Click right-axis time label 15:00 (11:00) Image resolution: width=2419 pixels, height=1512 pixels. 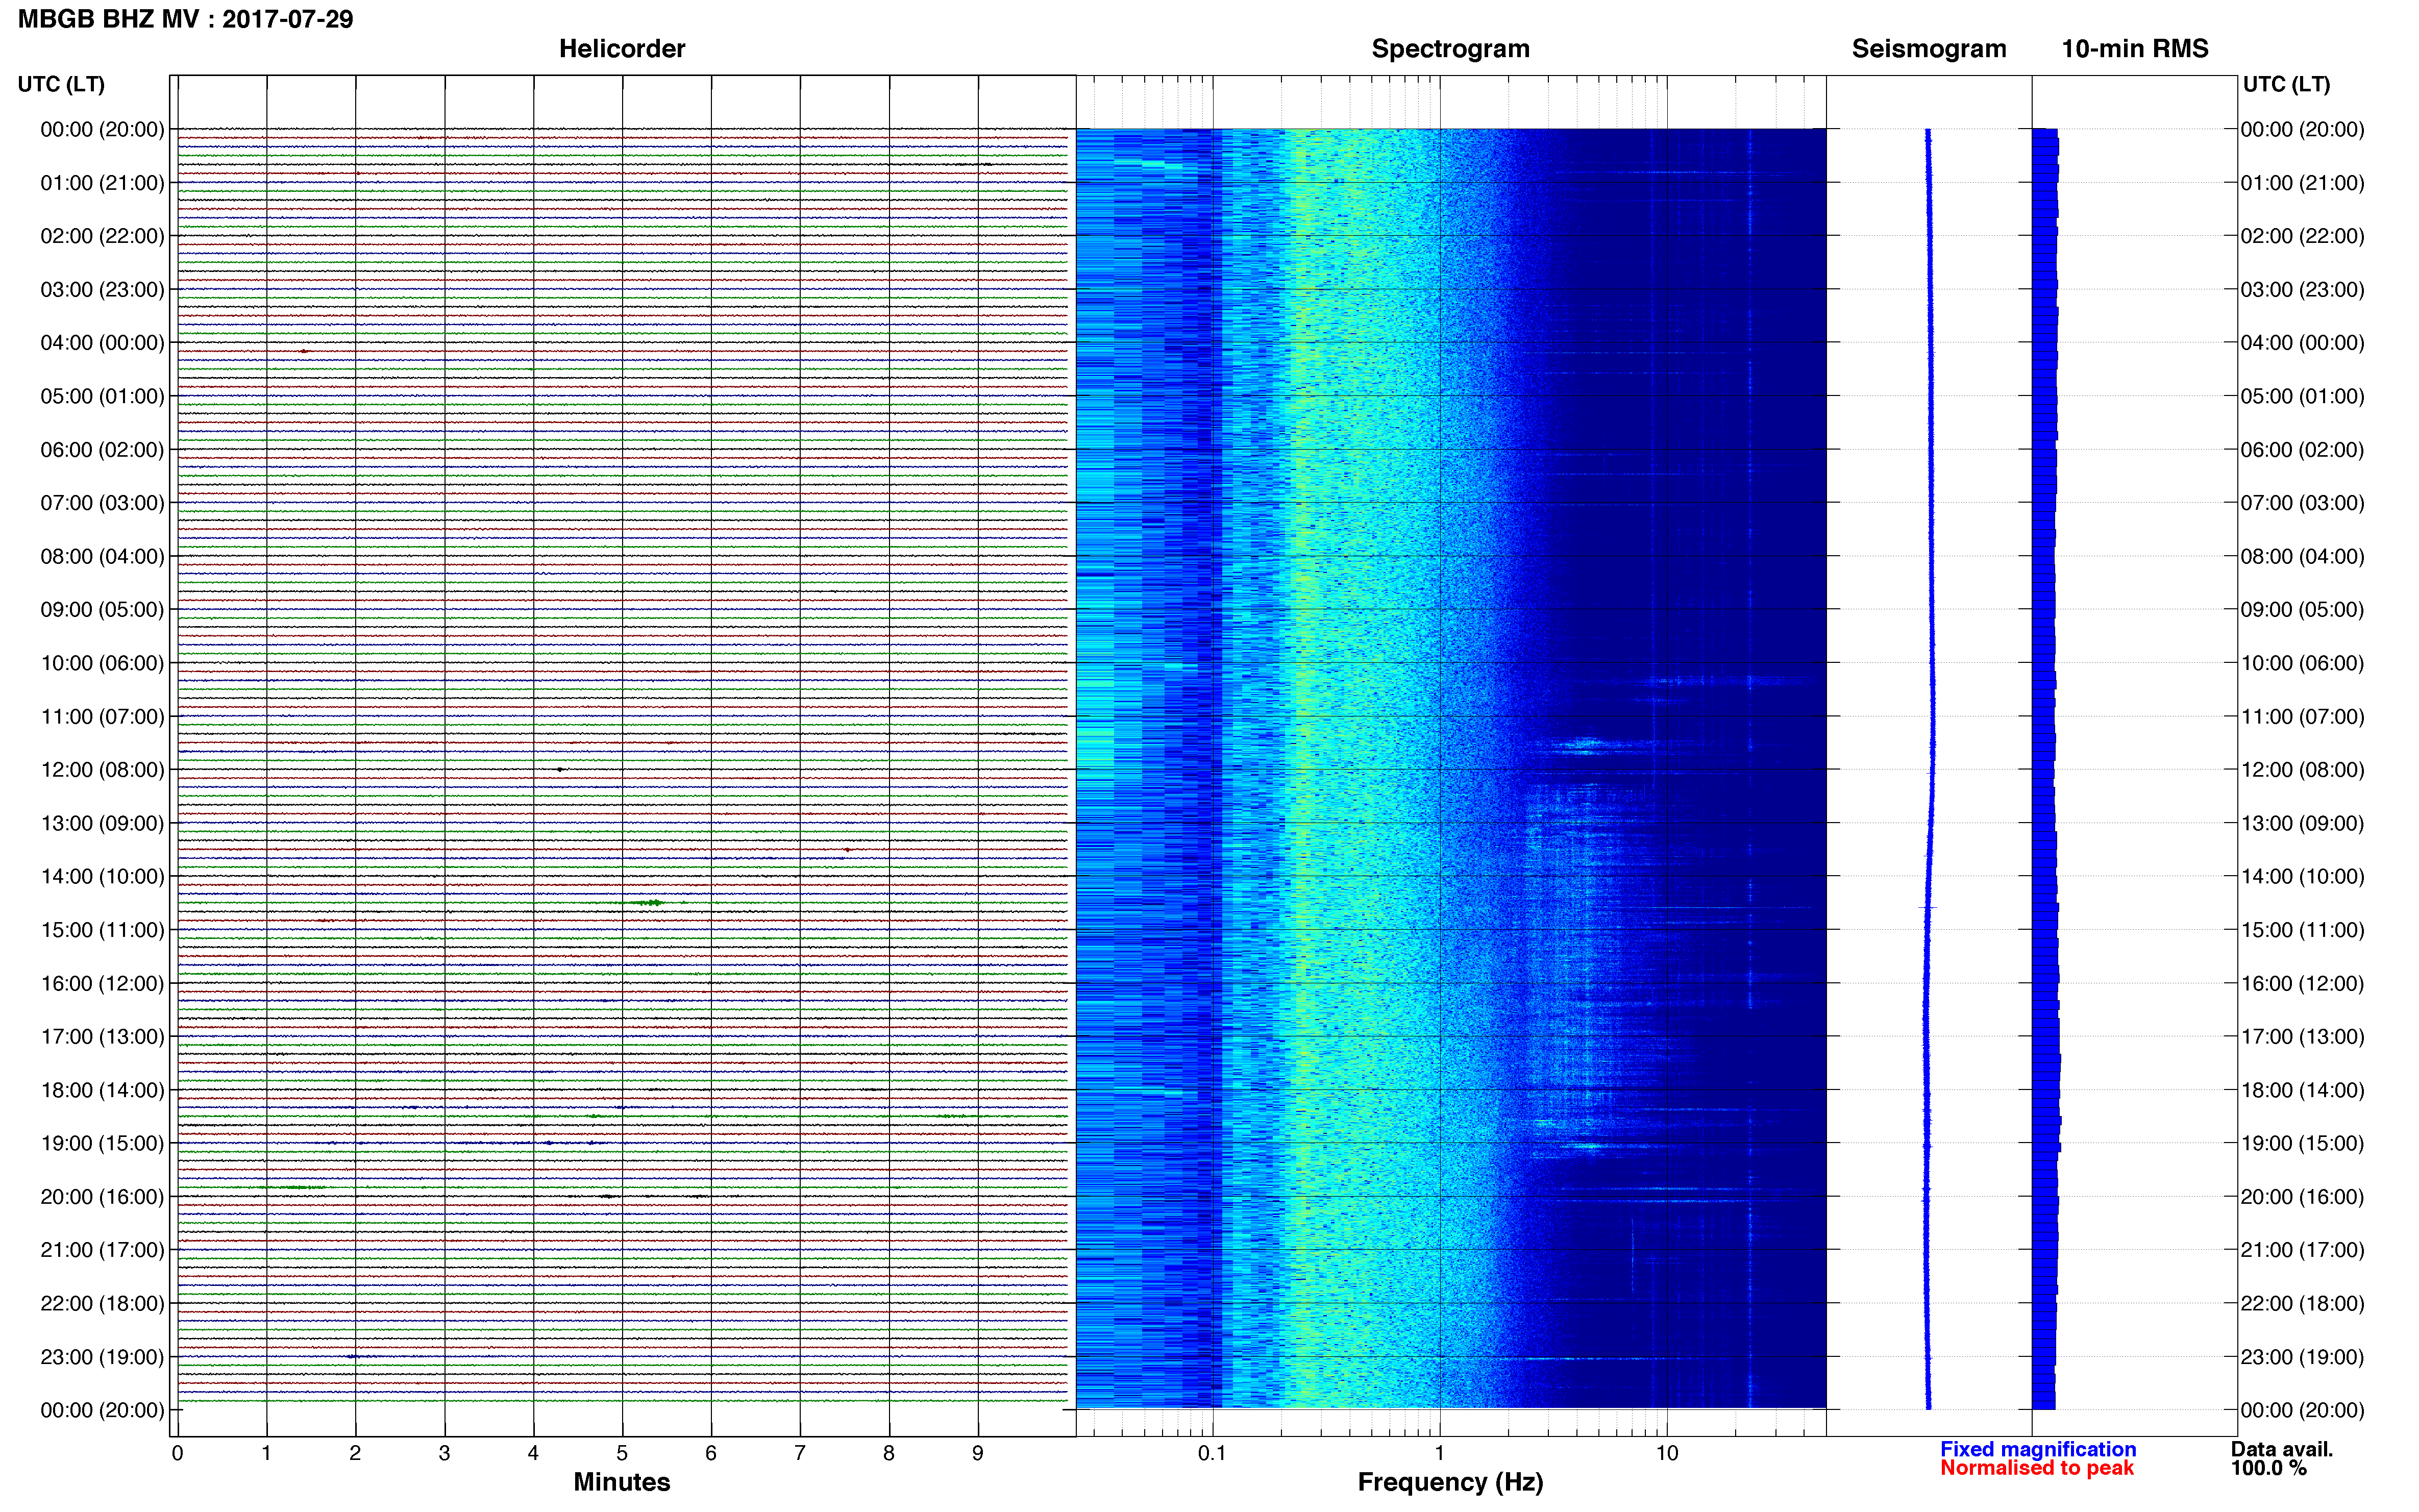point(2302,930)
